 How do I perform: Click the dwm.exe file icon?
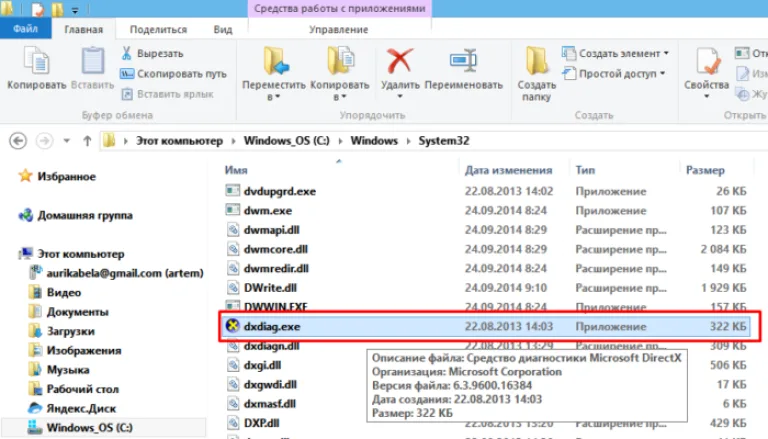click(x=233, y=210)
